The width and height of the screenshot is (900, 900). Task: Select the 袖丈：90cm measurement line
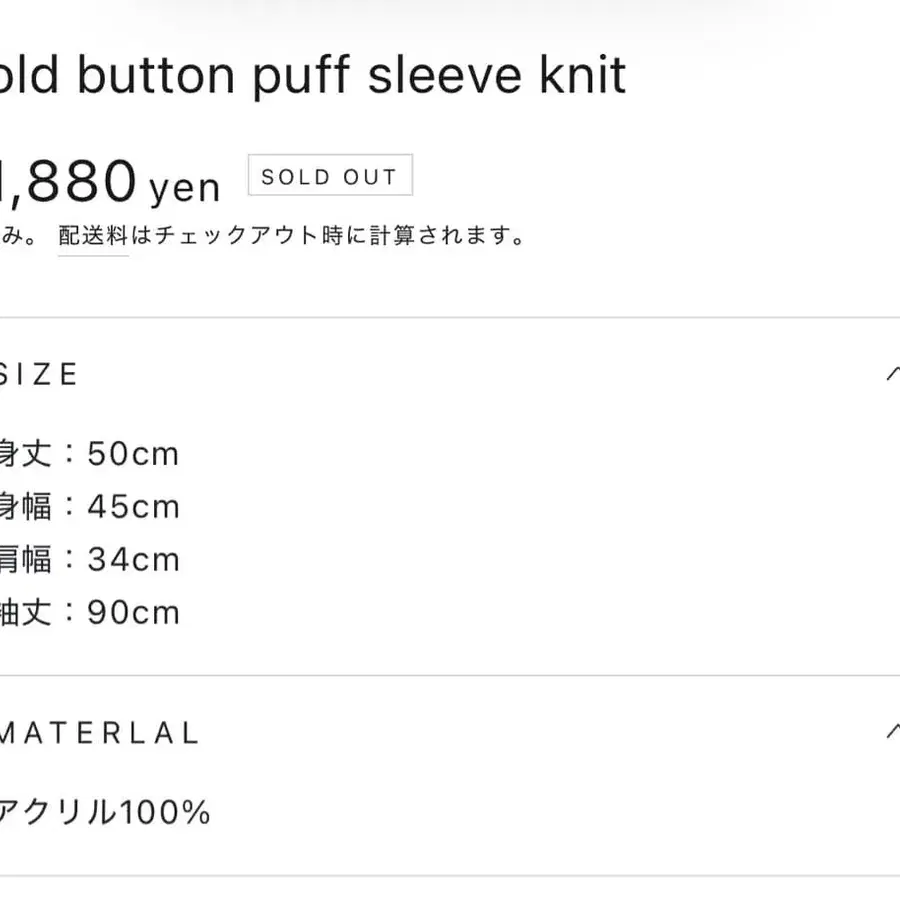(x=88, y=612)
